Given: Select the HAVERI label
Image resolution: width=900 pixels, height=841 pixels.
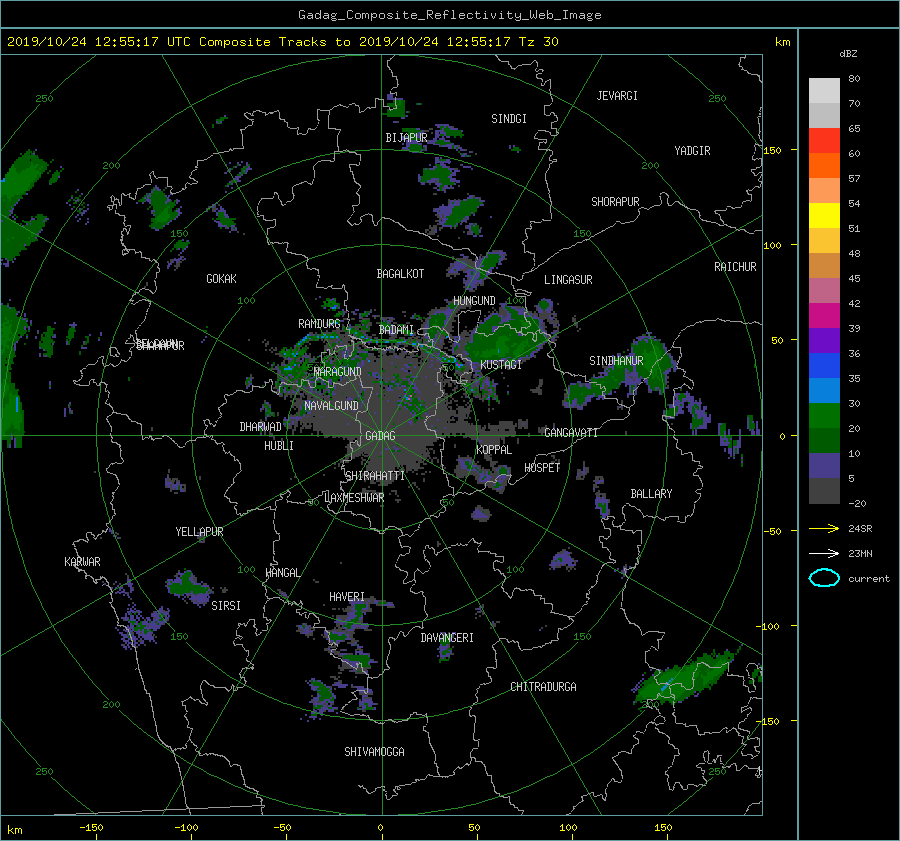Looking at the screenshot, I should click(347, 598).
